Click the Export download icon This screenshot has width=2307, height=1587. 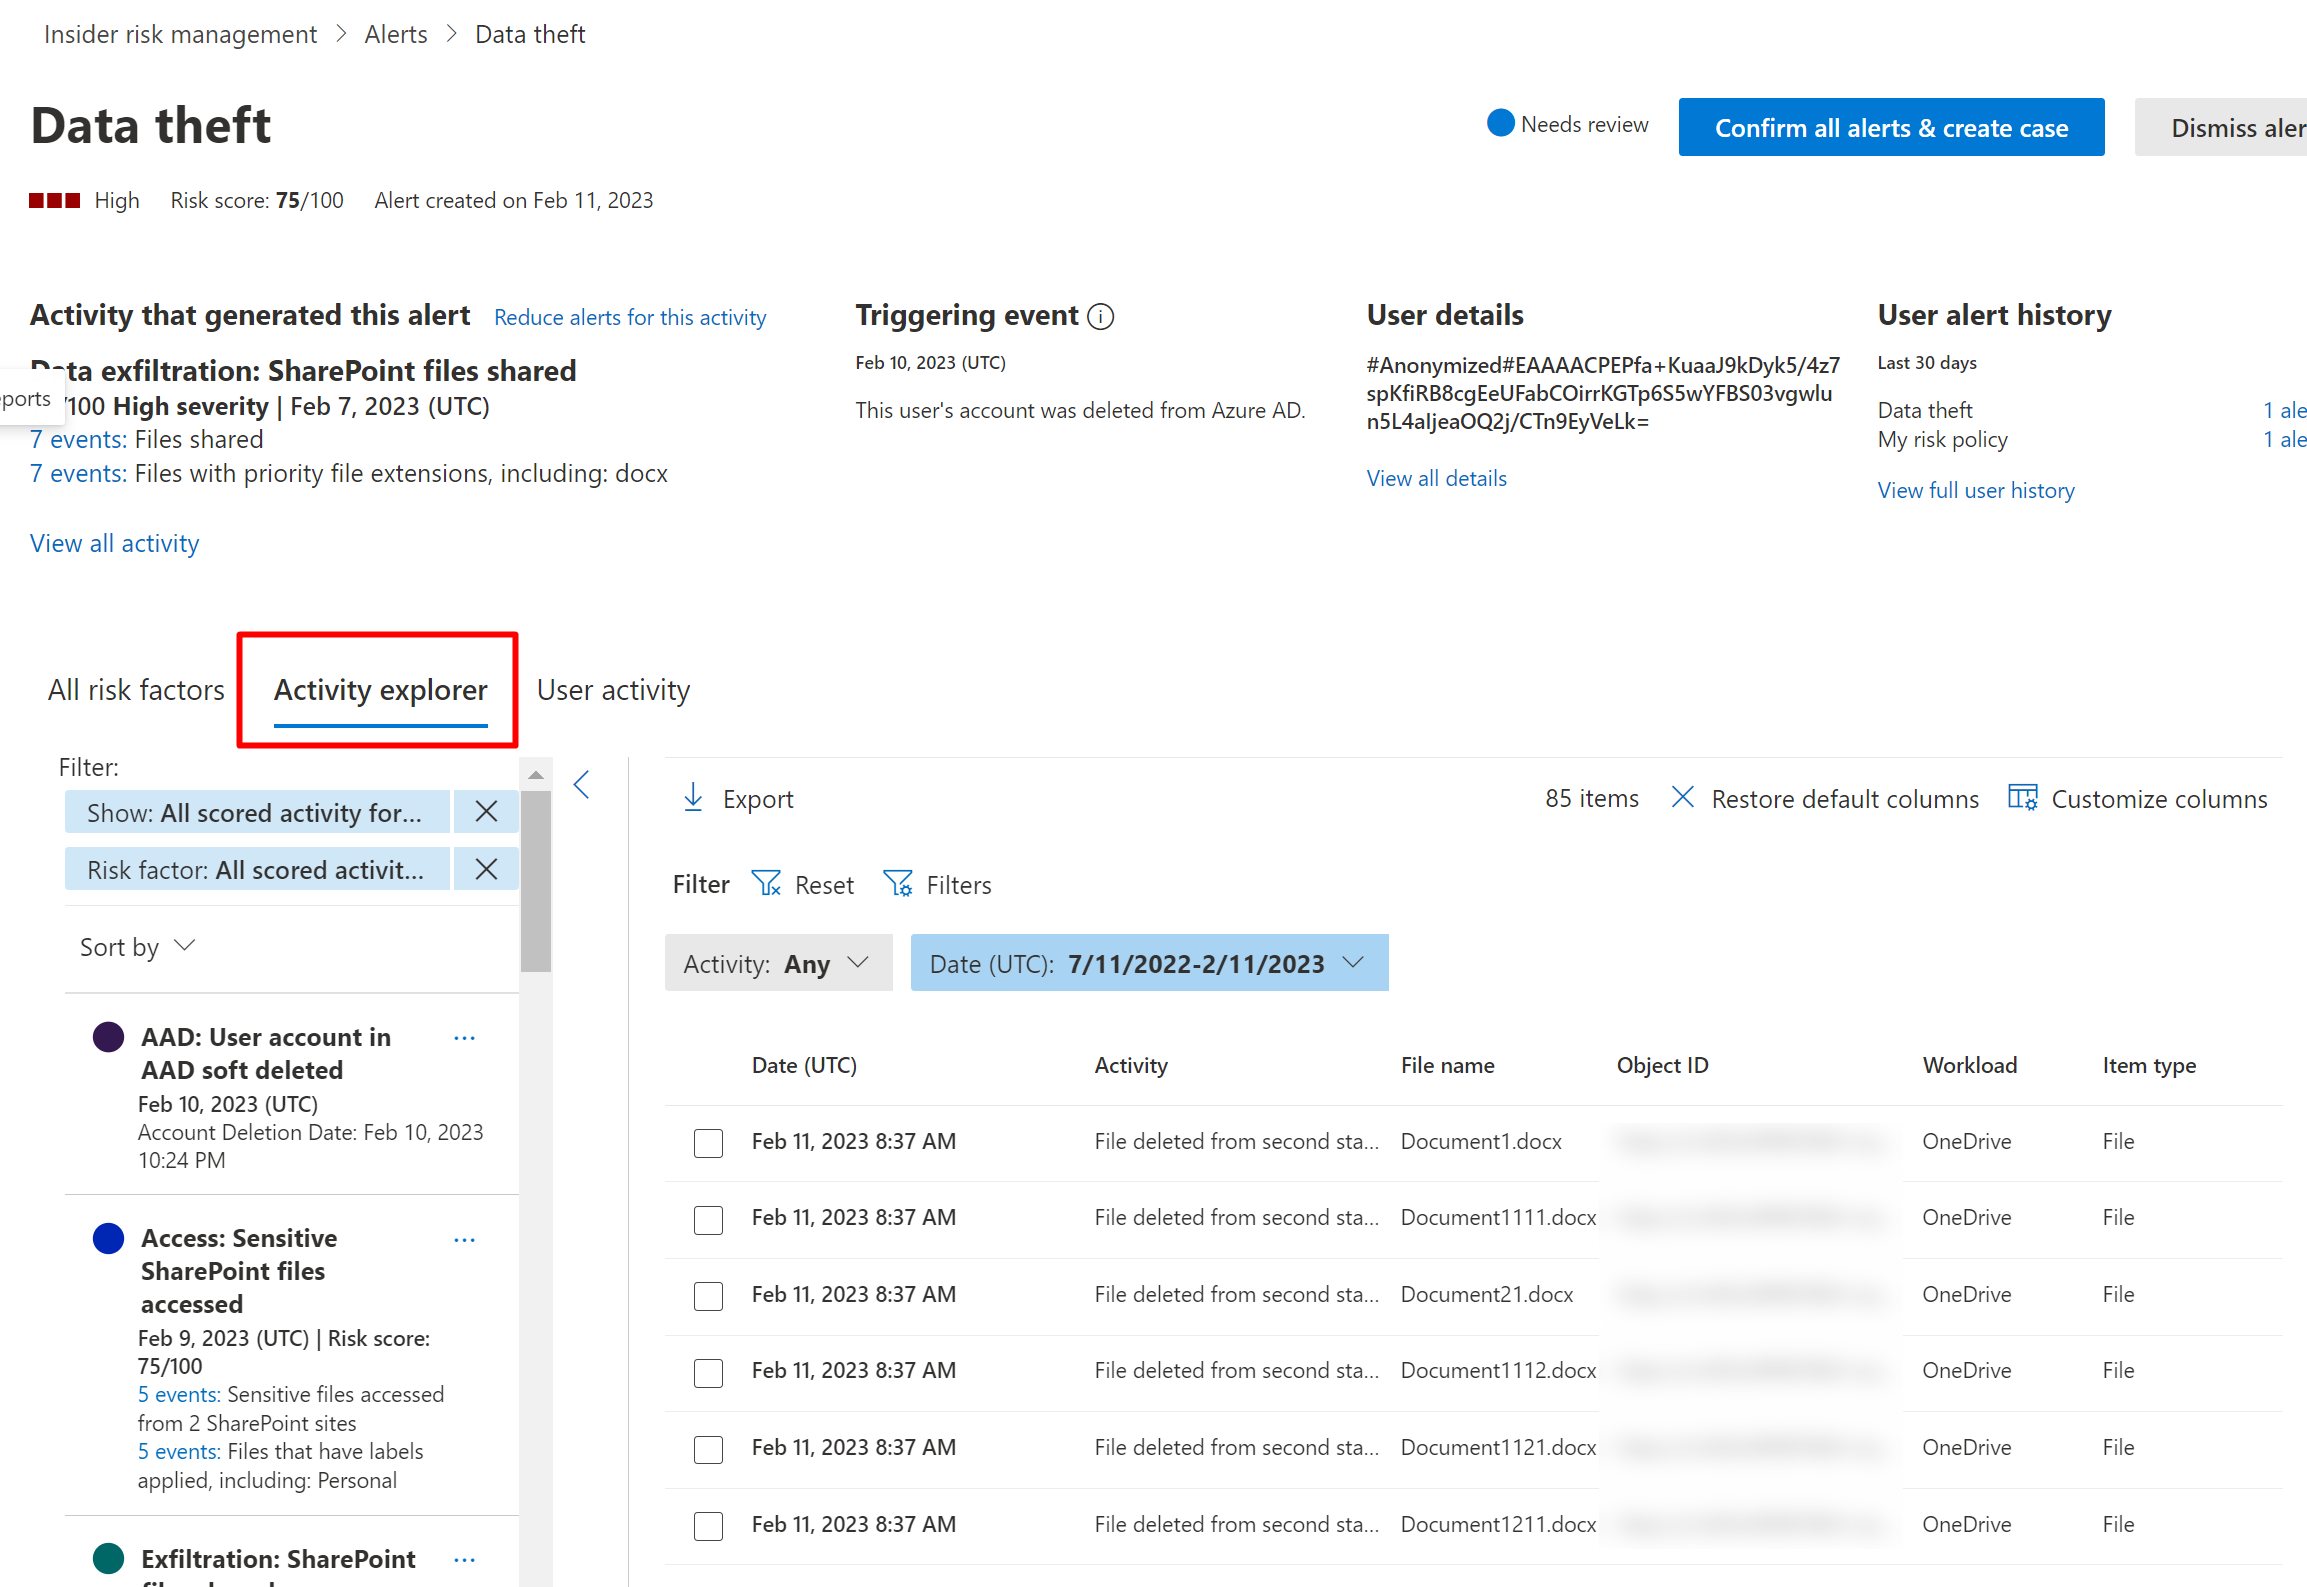(x=693, y=798)
